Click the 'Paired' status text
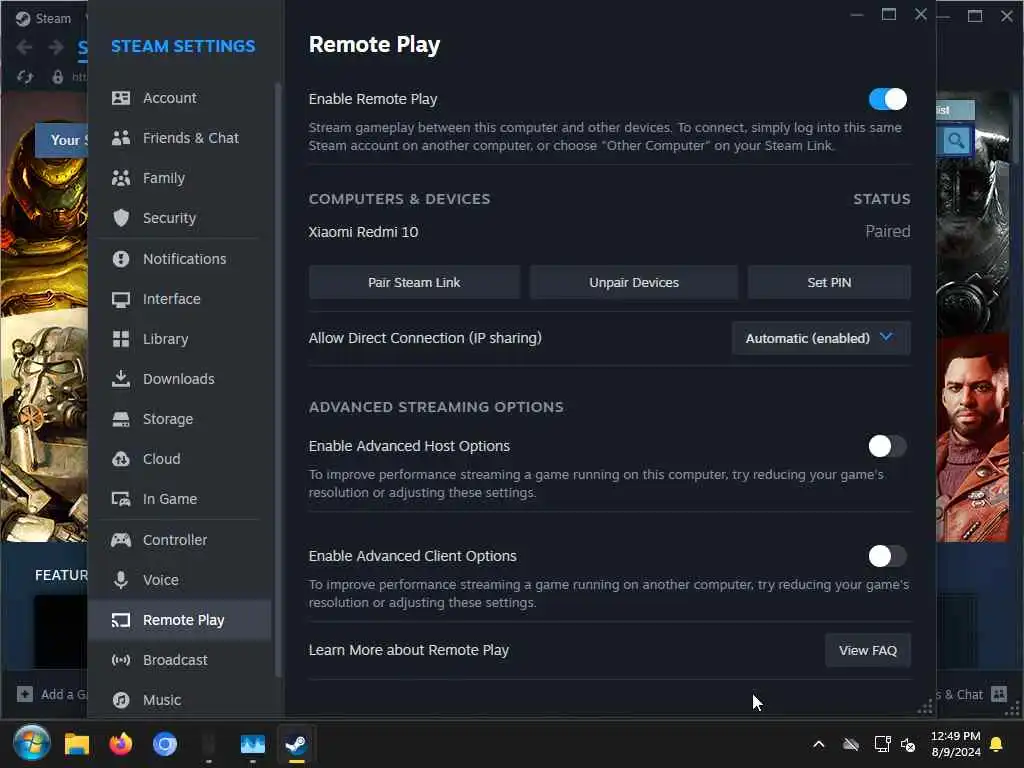The height and width of the screenshot is (768, 1024). pos(888,232)
